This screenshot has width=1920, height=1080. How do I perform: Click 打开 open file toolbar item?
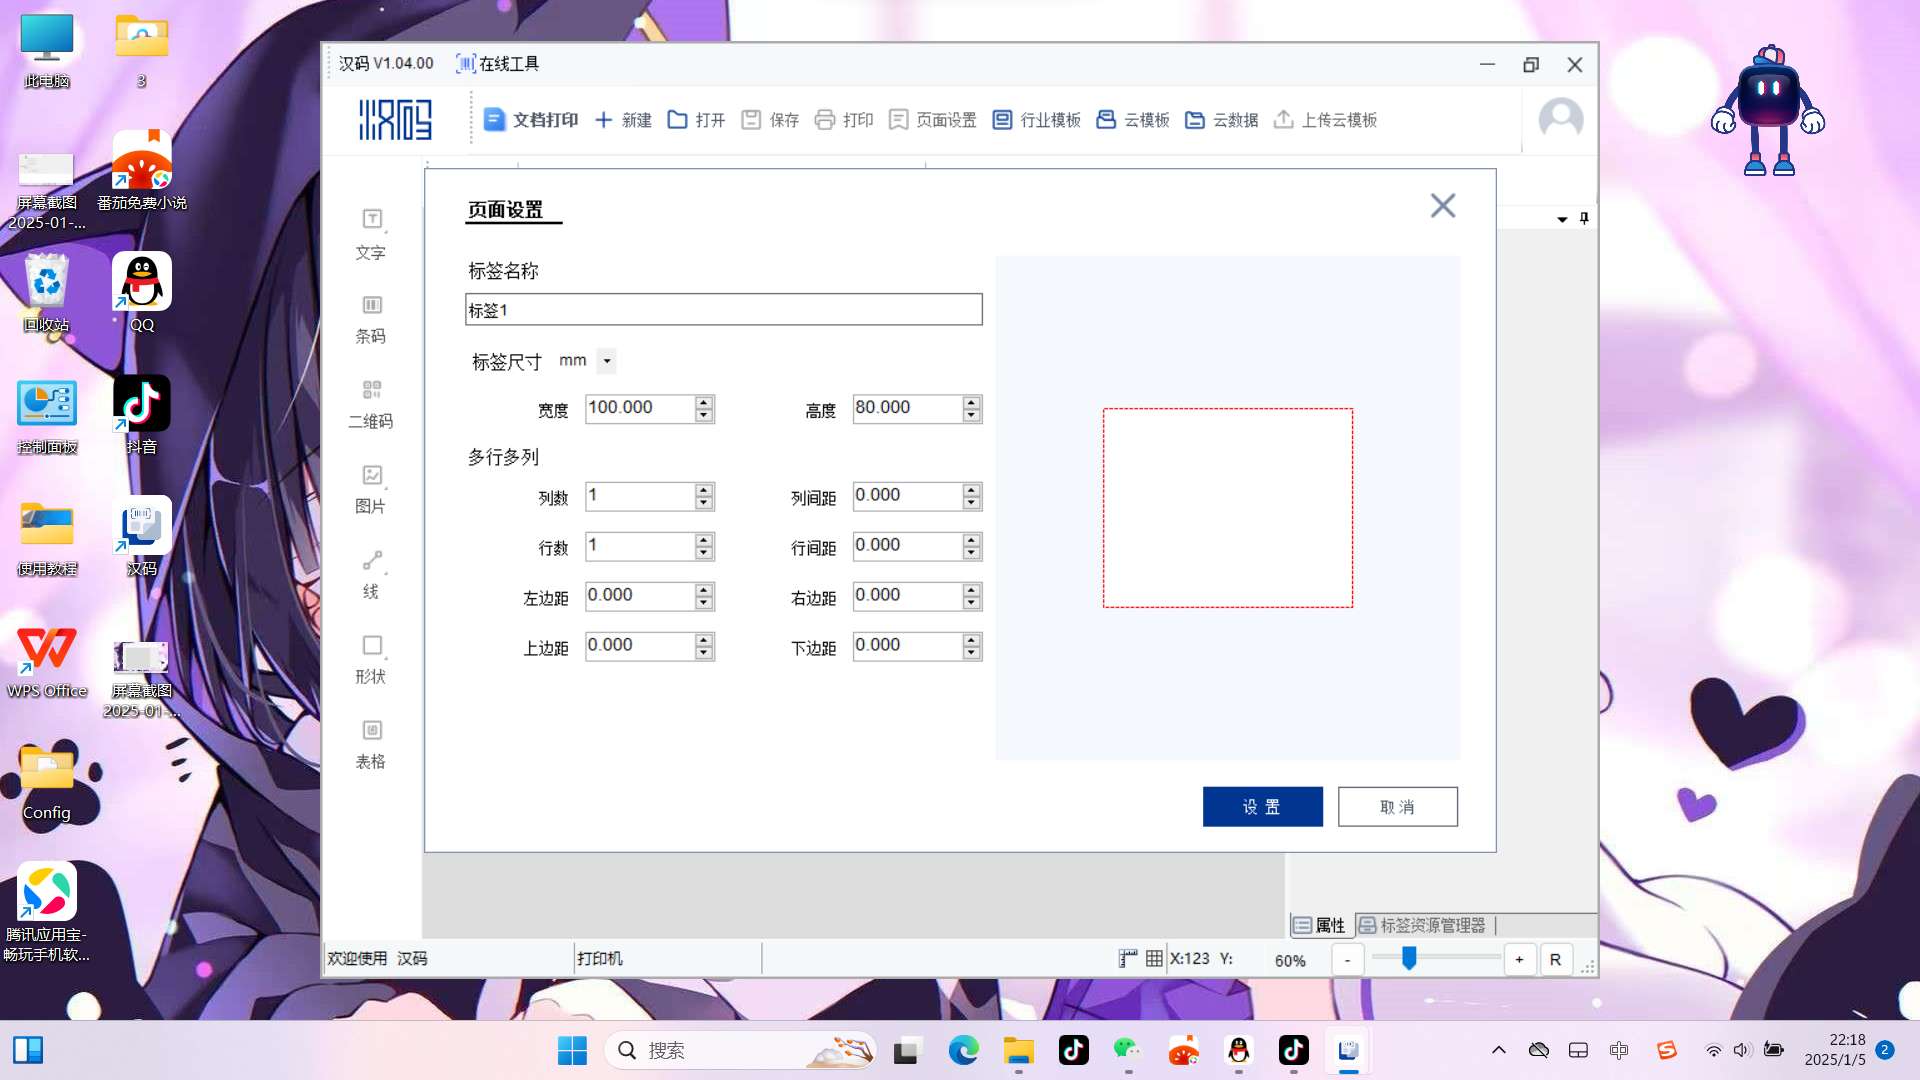(x=696, y=120)
